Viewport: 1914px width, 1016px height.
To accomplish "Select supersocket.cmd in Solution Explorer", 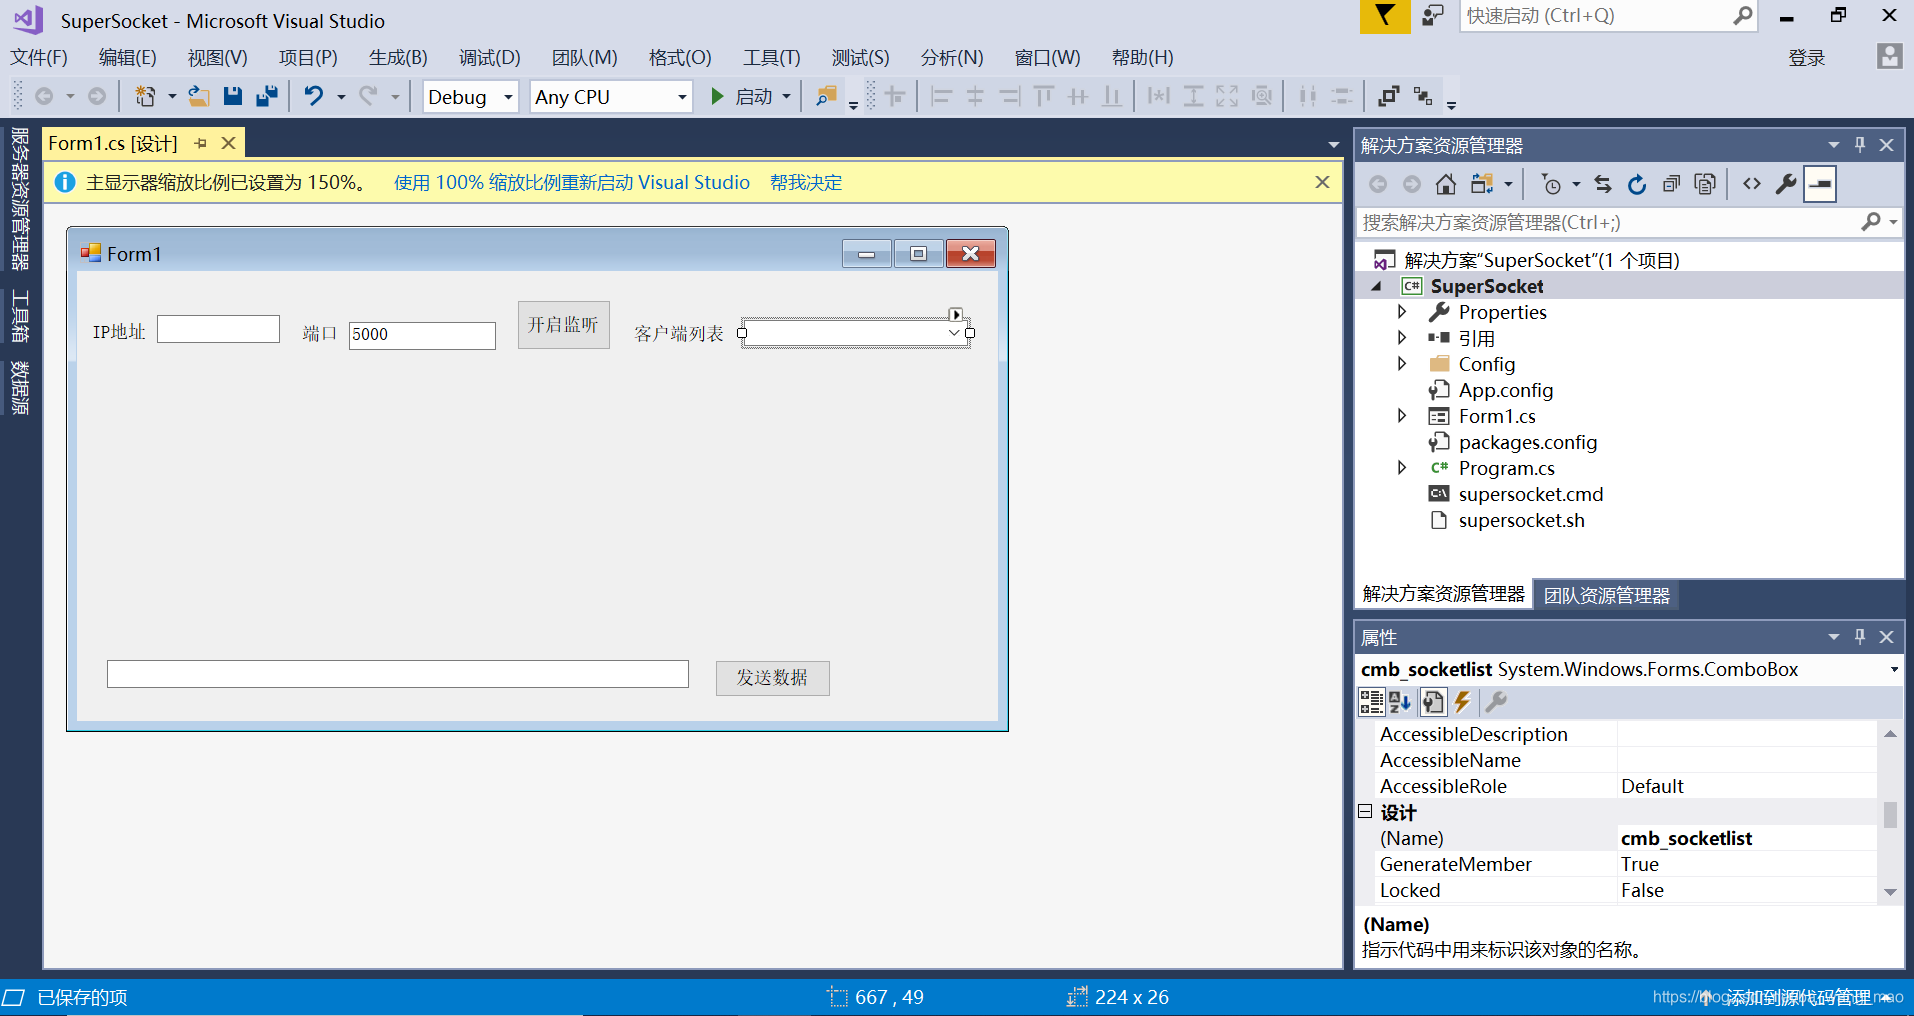I will click(1530, 494).
